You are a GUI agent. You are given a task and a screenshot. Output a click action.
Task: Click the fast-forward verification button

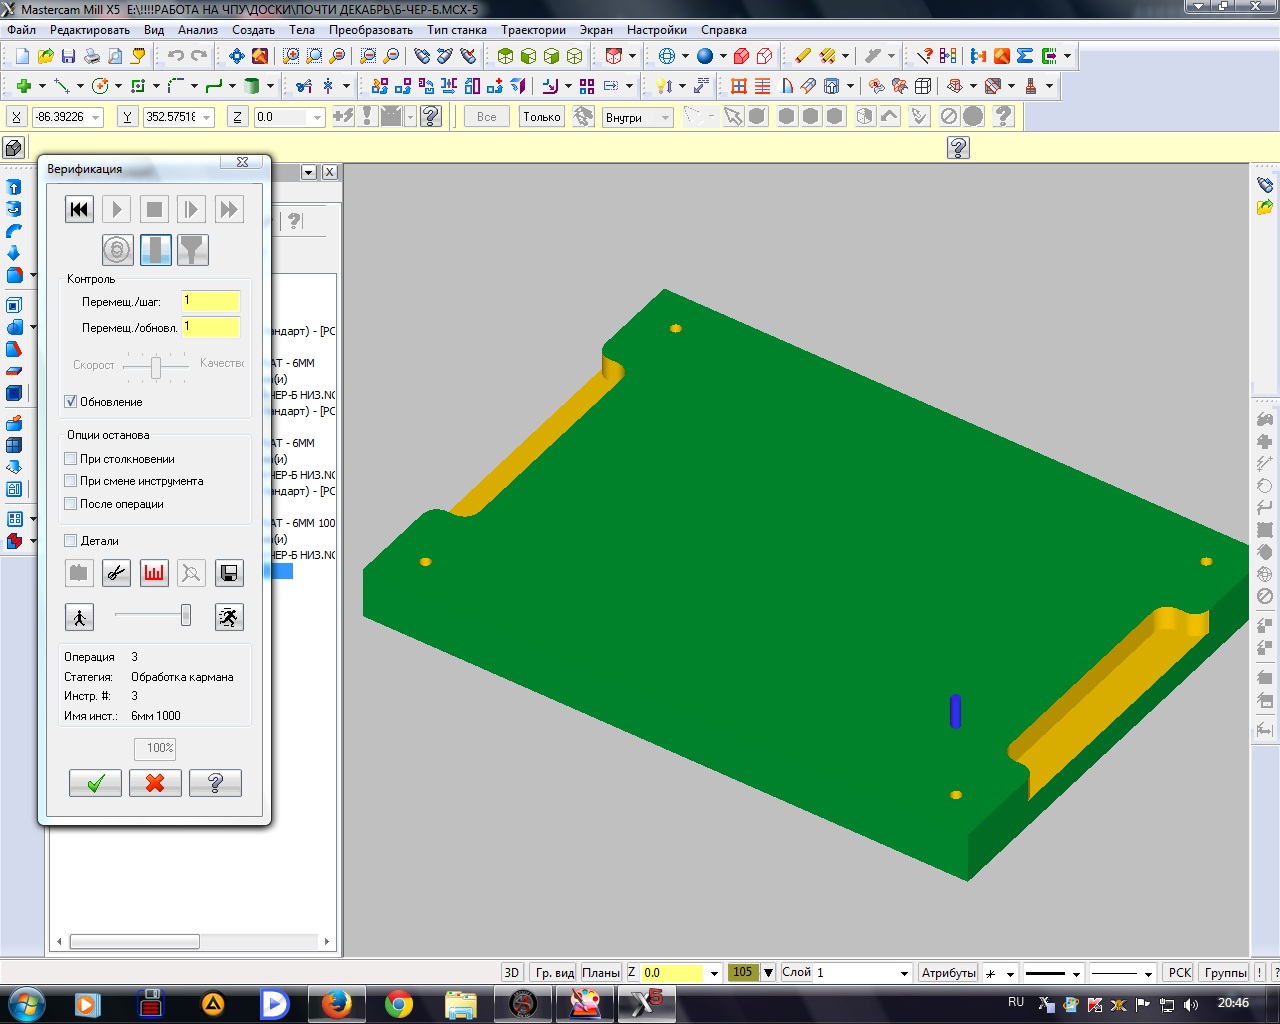click(x=229, y=209)
